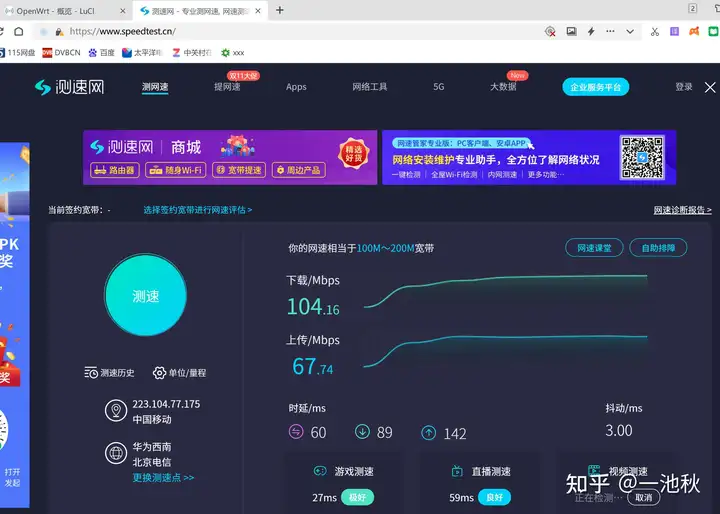Image resolution: width=720 pixels, height=514 pixels.
Task: Click the 网速课堂 button
Action: pyautogui.click(x=594, y=248)
